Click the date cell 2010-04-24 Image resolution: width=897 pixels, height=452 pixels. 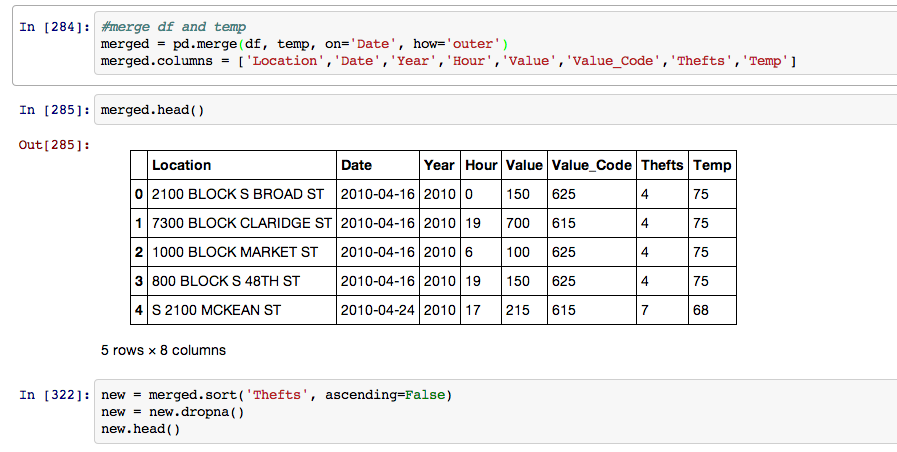click(378, 310)
